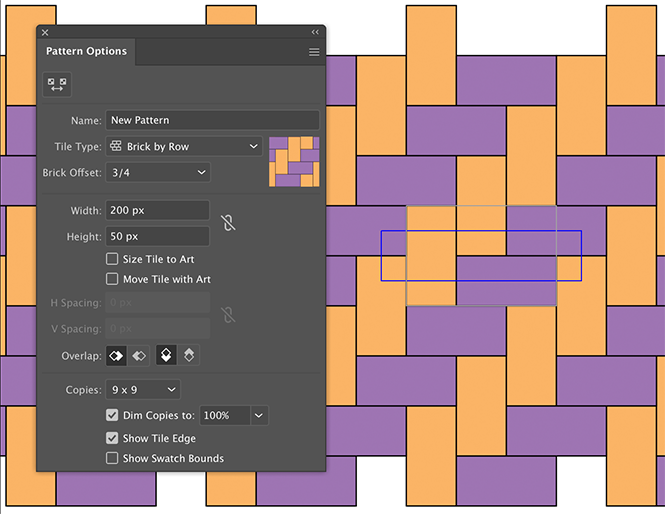Select the Top in Front overlap option

(166, 355)
